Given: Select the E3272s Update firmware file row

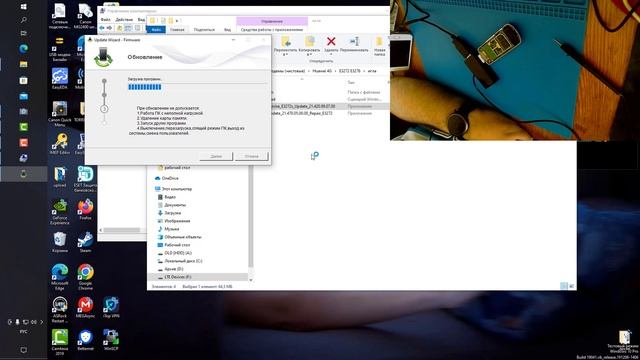Looking at the screenshot, I should (331, 106).
